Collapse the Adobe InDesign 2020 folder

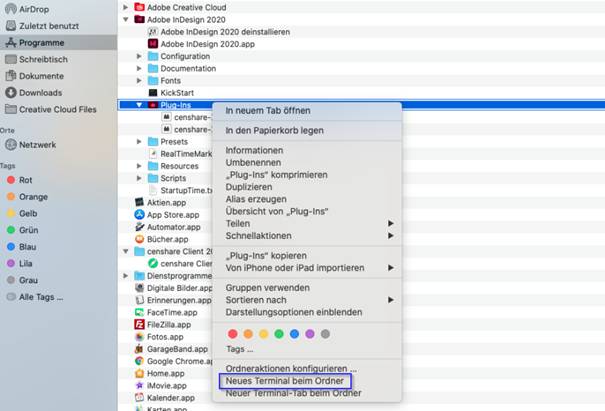tap(125, 19)
